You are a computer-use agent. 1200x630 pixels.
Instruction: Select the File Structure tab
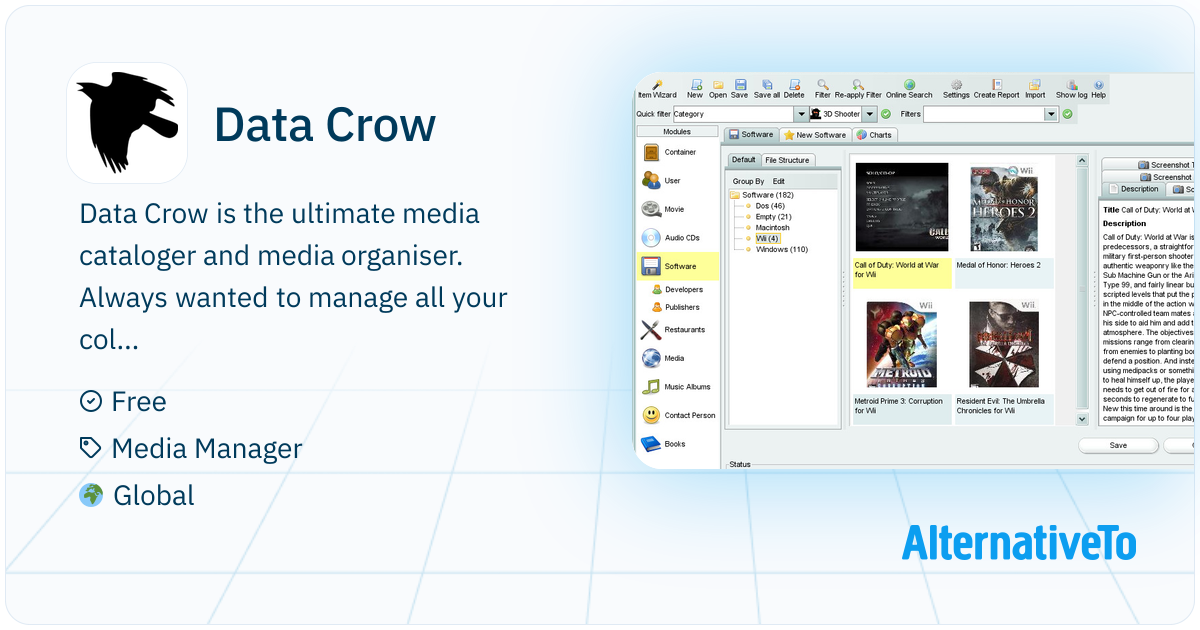tap(788, 160)
